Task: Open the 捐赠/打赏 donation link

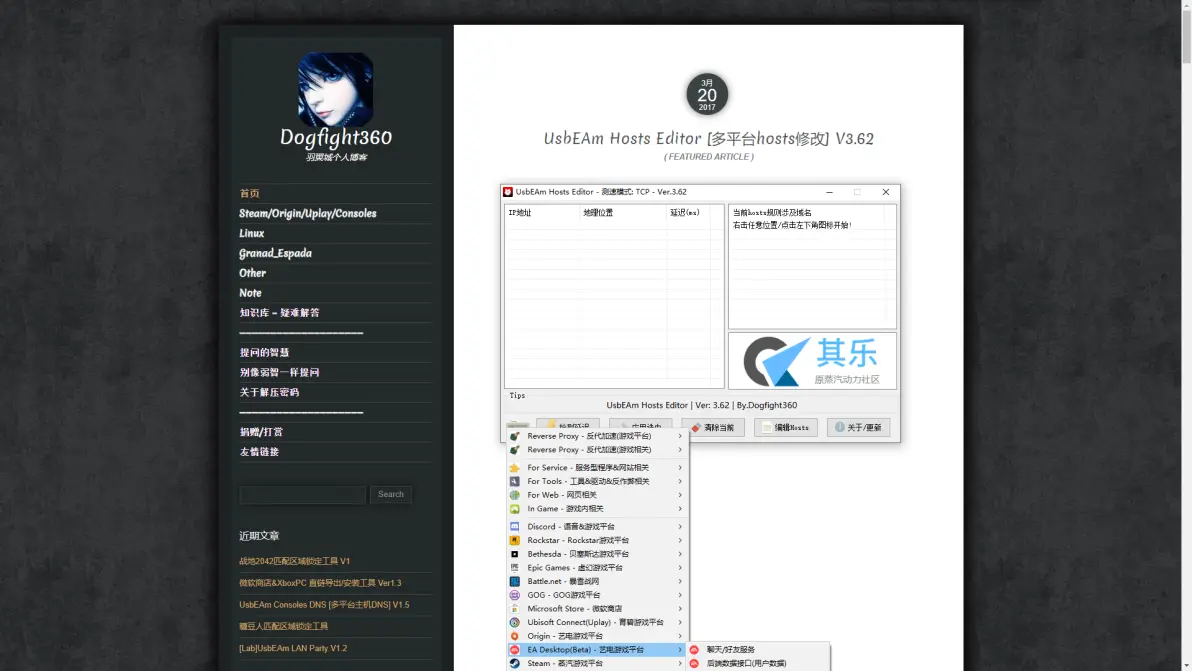Action: click(261, 432)
